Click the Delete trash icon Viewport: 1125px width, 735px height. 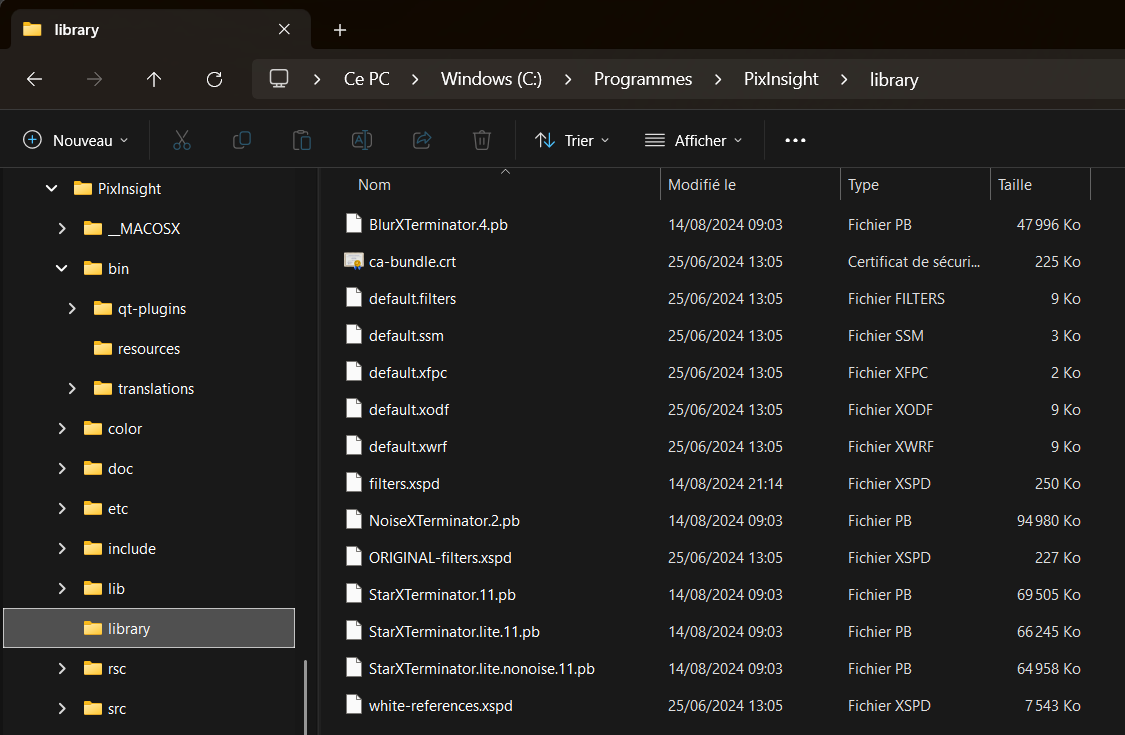tap(482, 140)
